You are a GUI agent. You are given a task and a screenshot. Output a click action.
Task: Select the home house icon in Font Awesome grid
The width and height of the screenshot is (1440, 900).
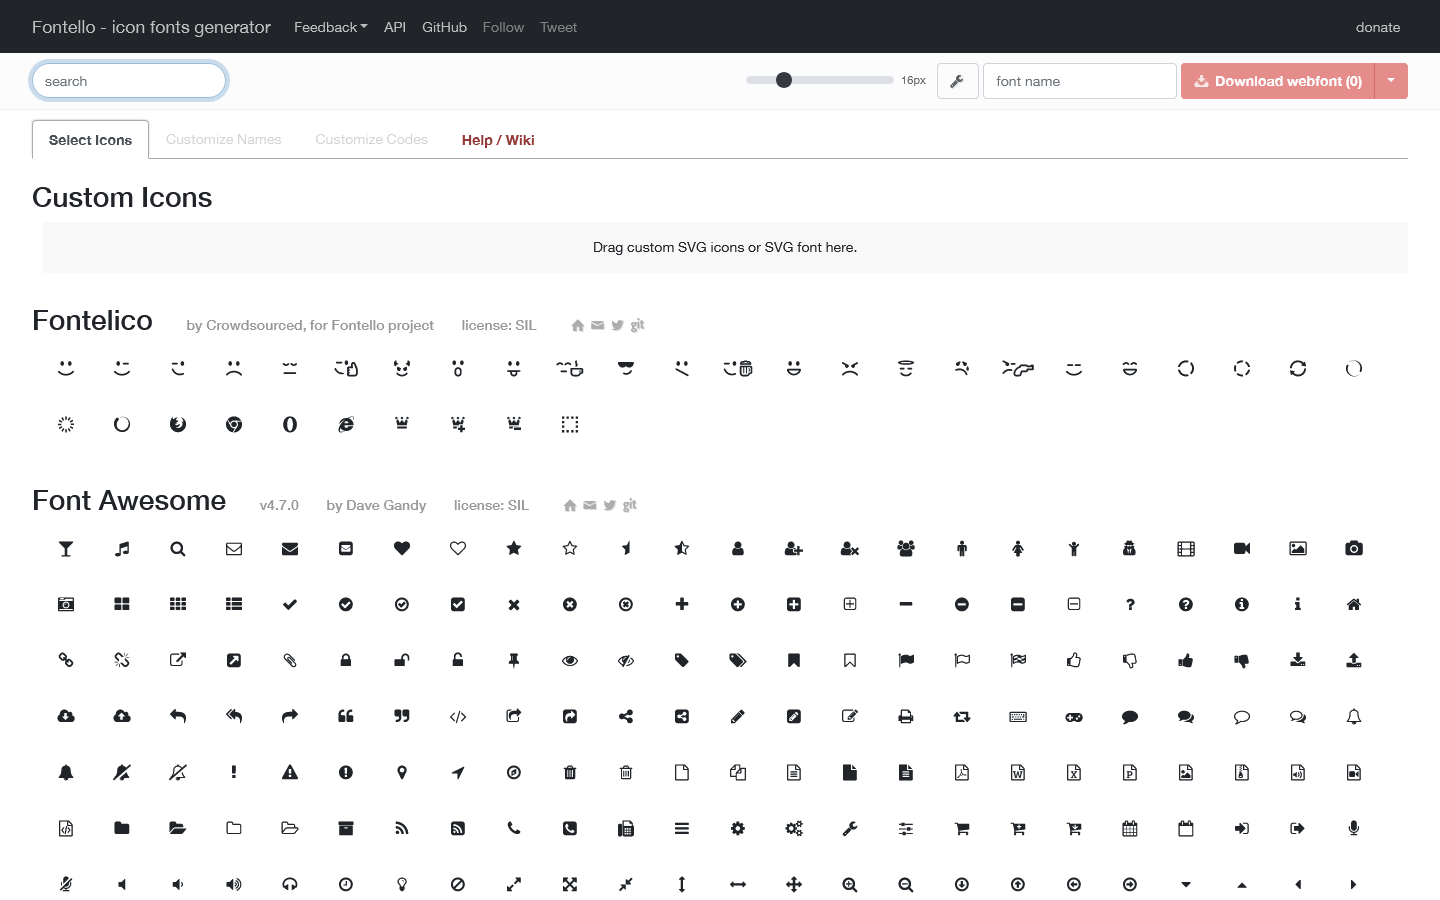1354,604
